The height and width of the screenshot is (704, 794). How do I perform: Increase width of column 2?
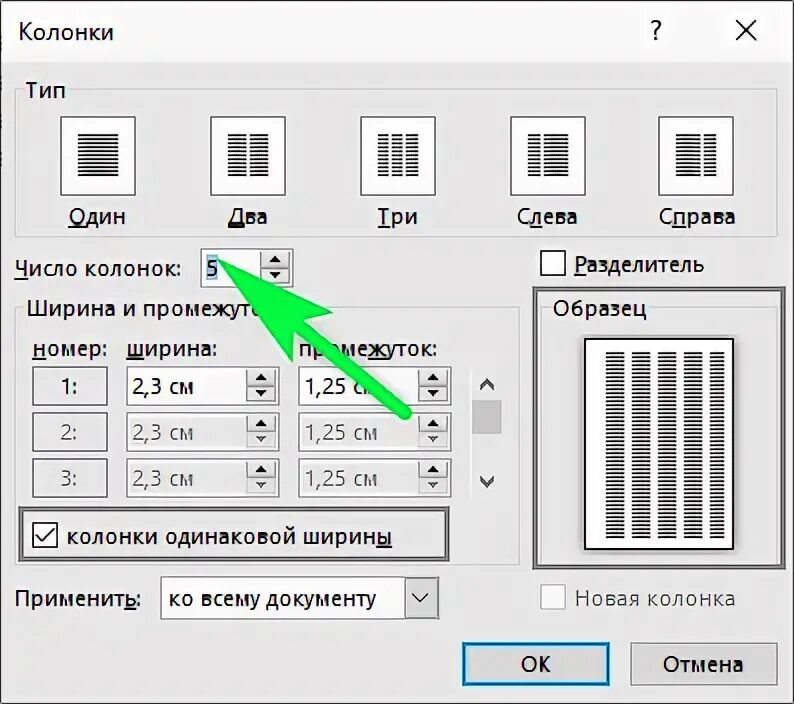click(x=261, y=424)
